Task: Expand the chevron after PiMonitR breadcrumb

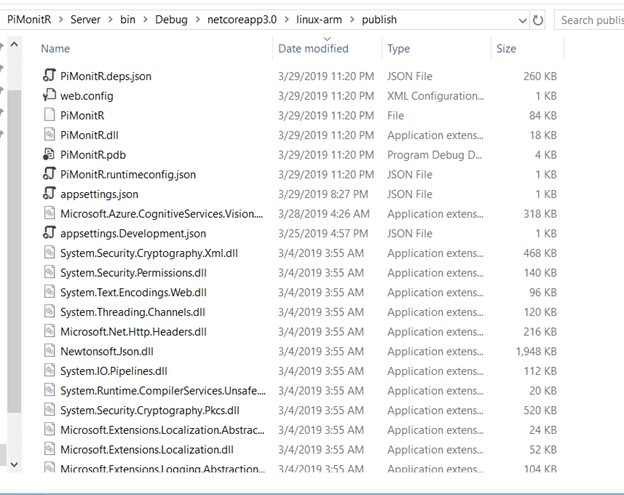Action: pos(61,19)
